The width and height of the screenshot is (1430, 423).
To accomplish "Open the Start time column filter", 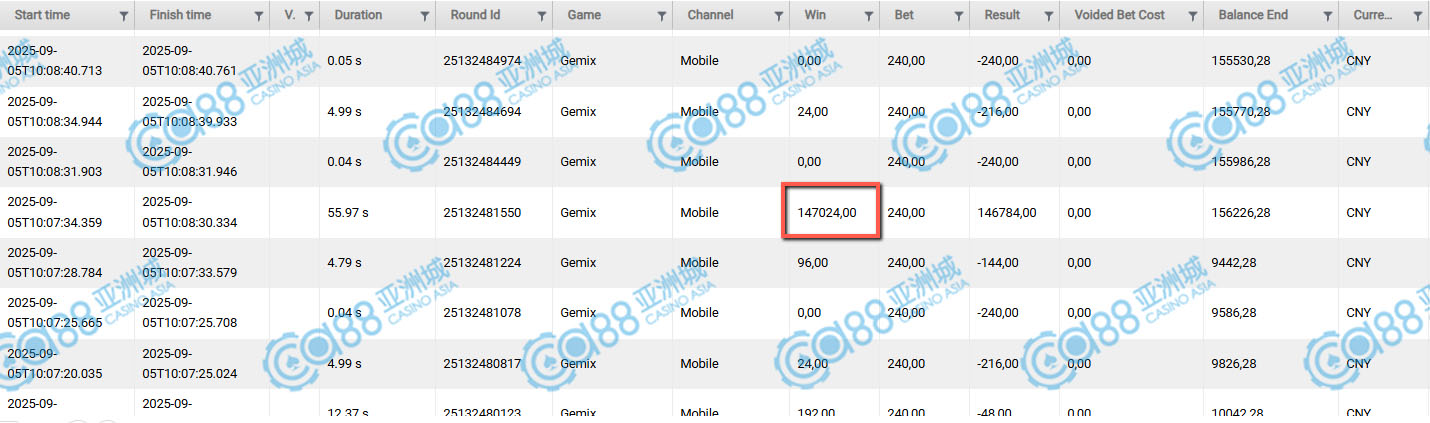I will point(123,16).
